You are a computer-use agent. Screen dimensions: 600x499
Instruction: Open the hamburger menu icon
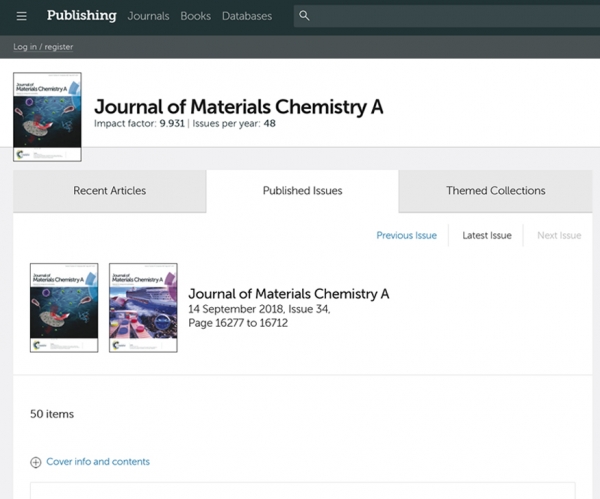21,16
